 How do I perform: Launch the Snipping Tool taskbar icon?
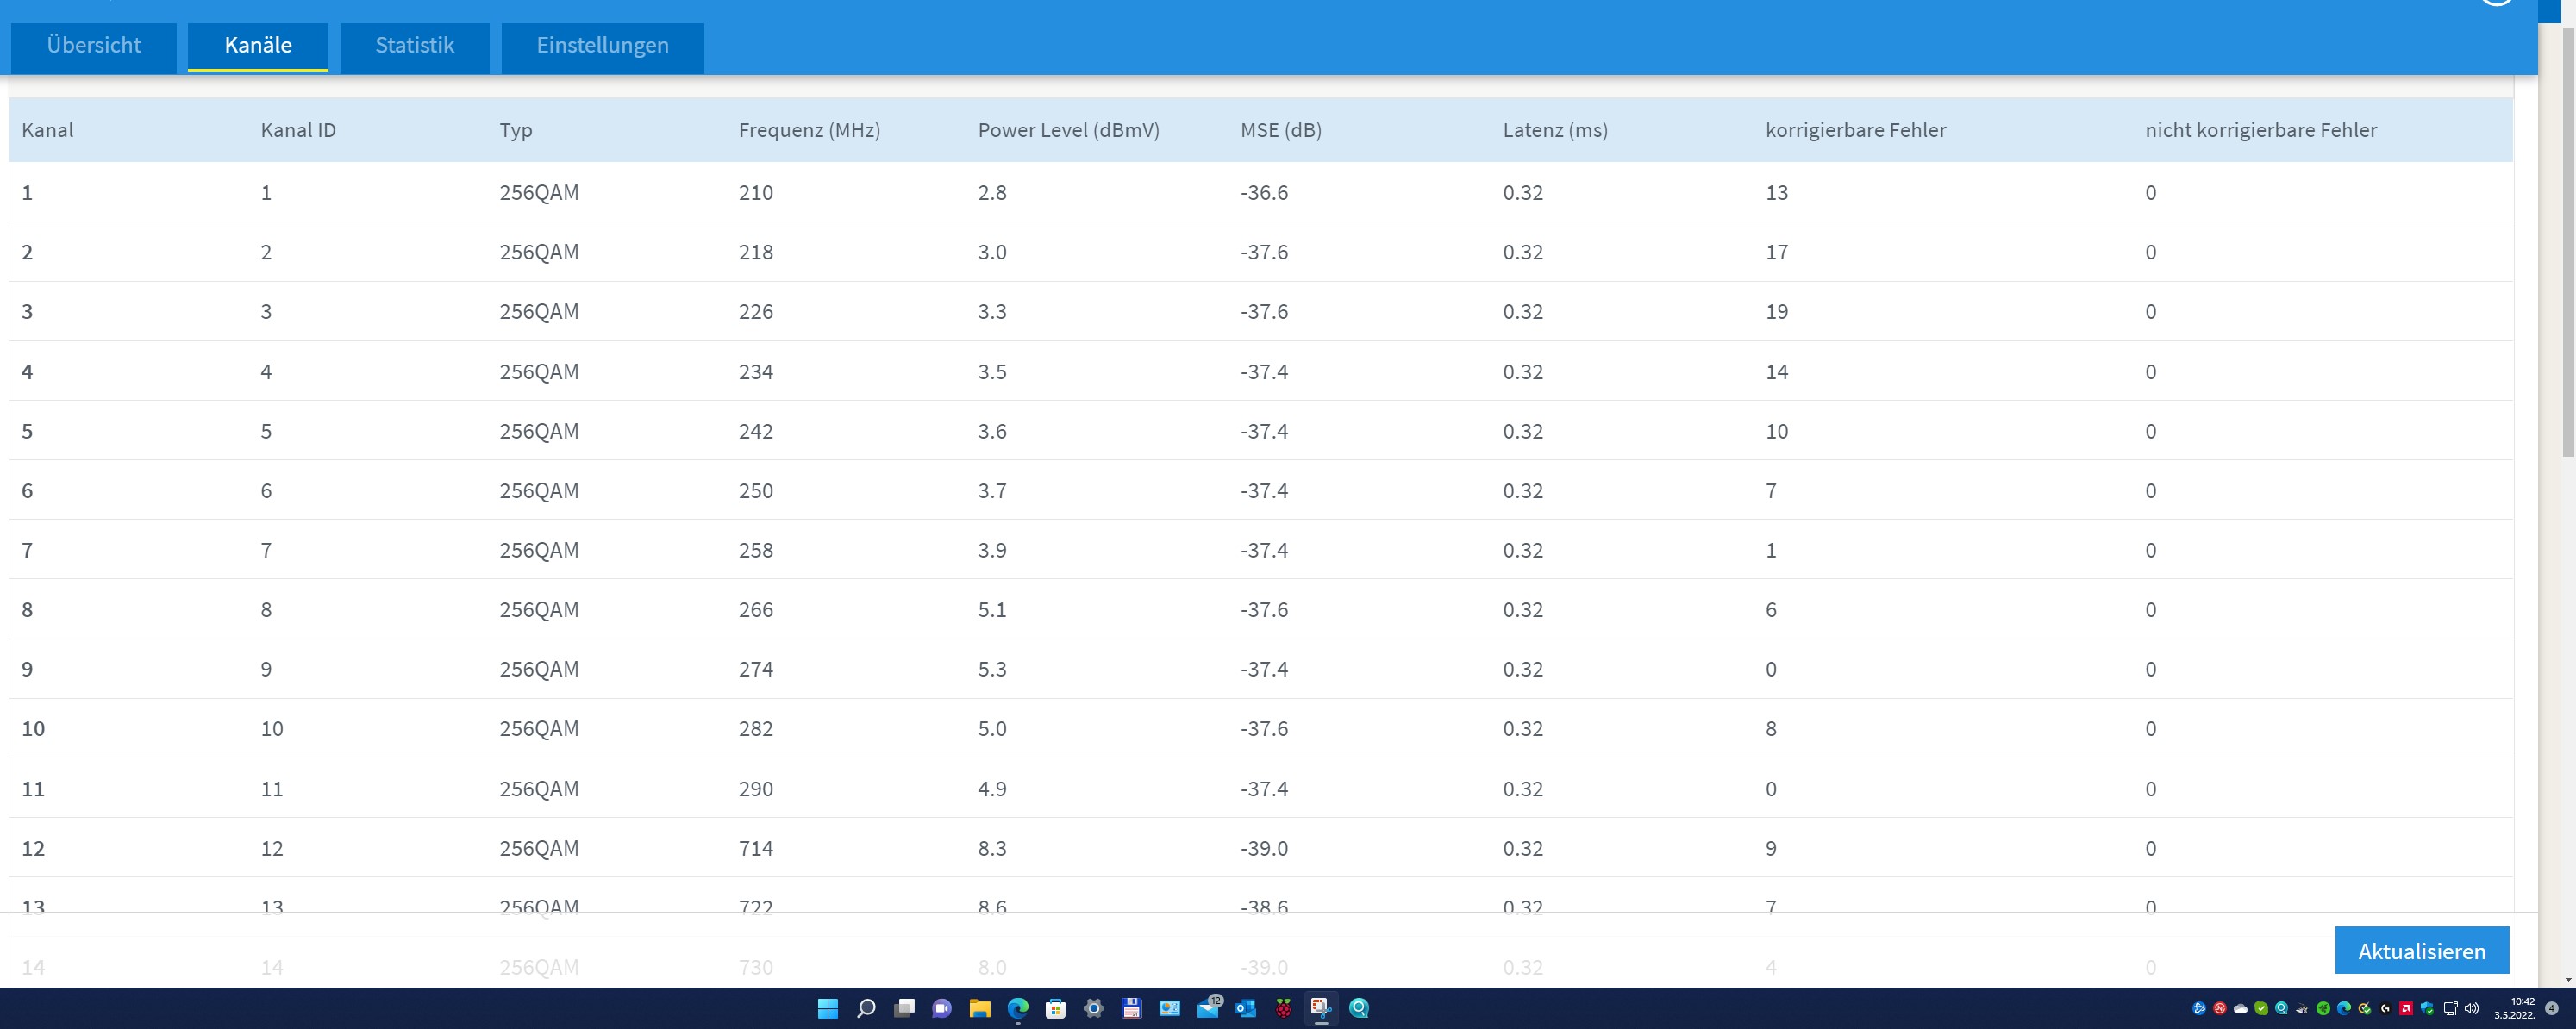[1321, 1008]
